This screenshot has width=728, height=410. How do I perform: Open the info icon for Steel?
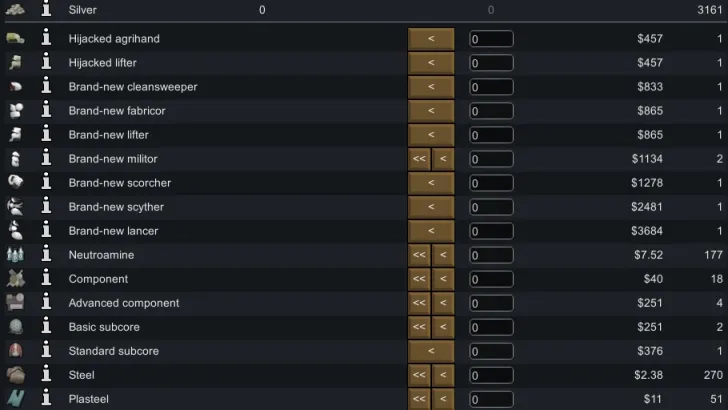pos(46,374)
